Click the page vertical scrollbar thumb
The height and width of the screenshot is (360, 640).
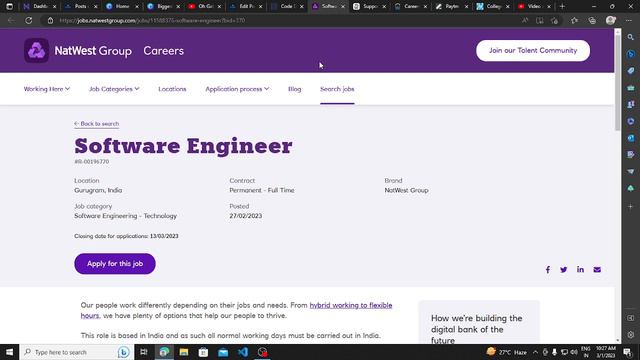tap(618, 82)
